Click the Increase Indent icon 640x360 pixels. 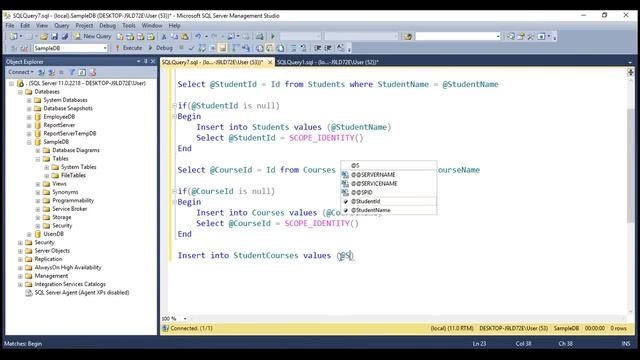328,48
